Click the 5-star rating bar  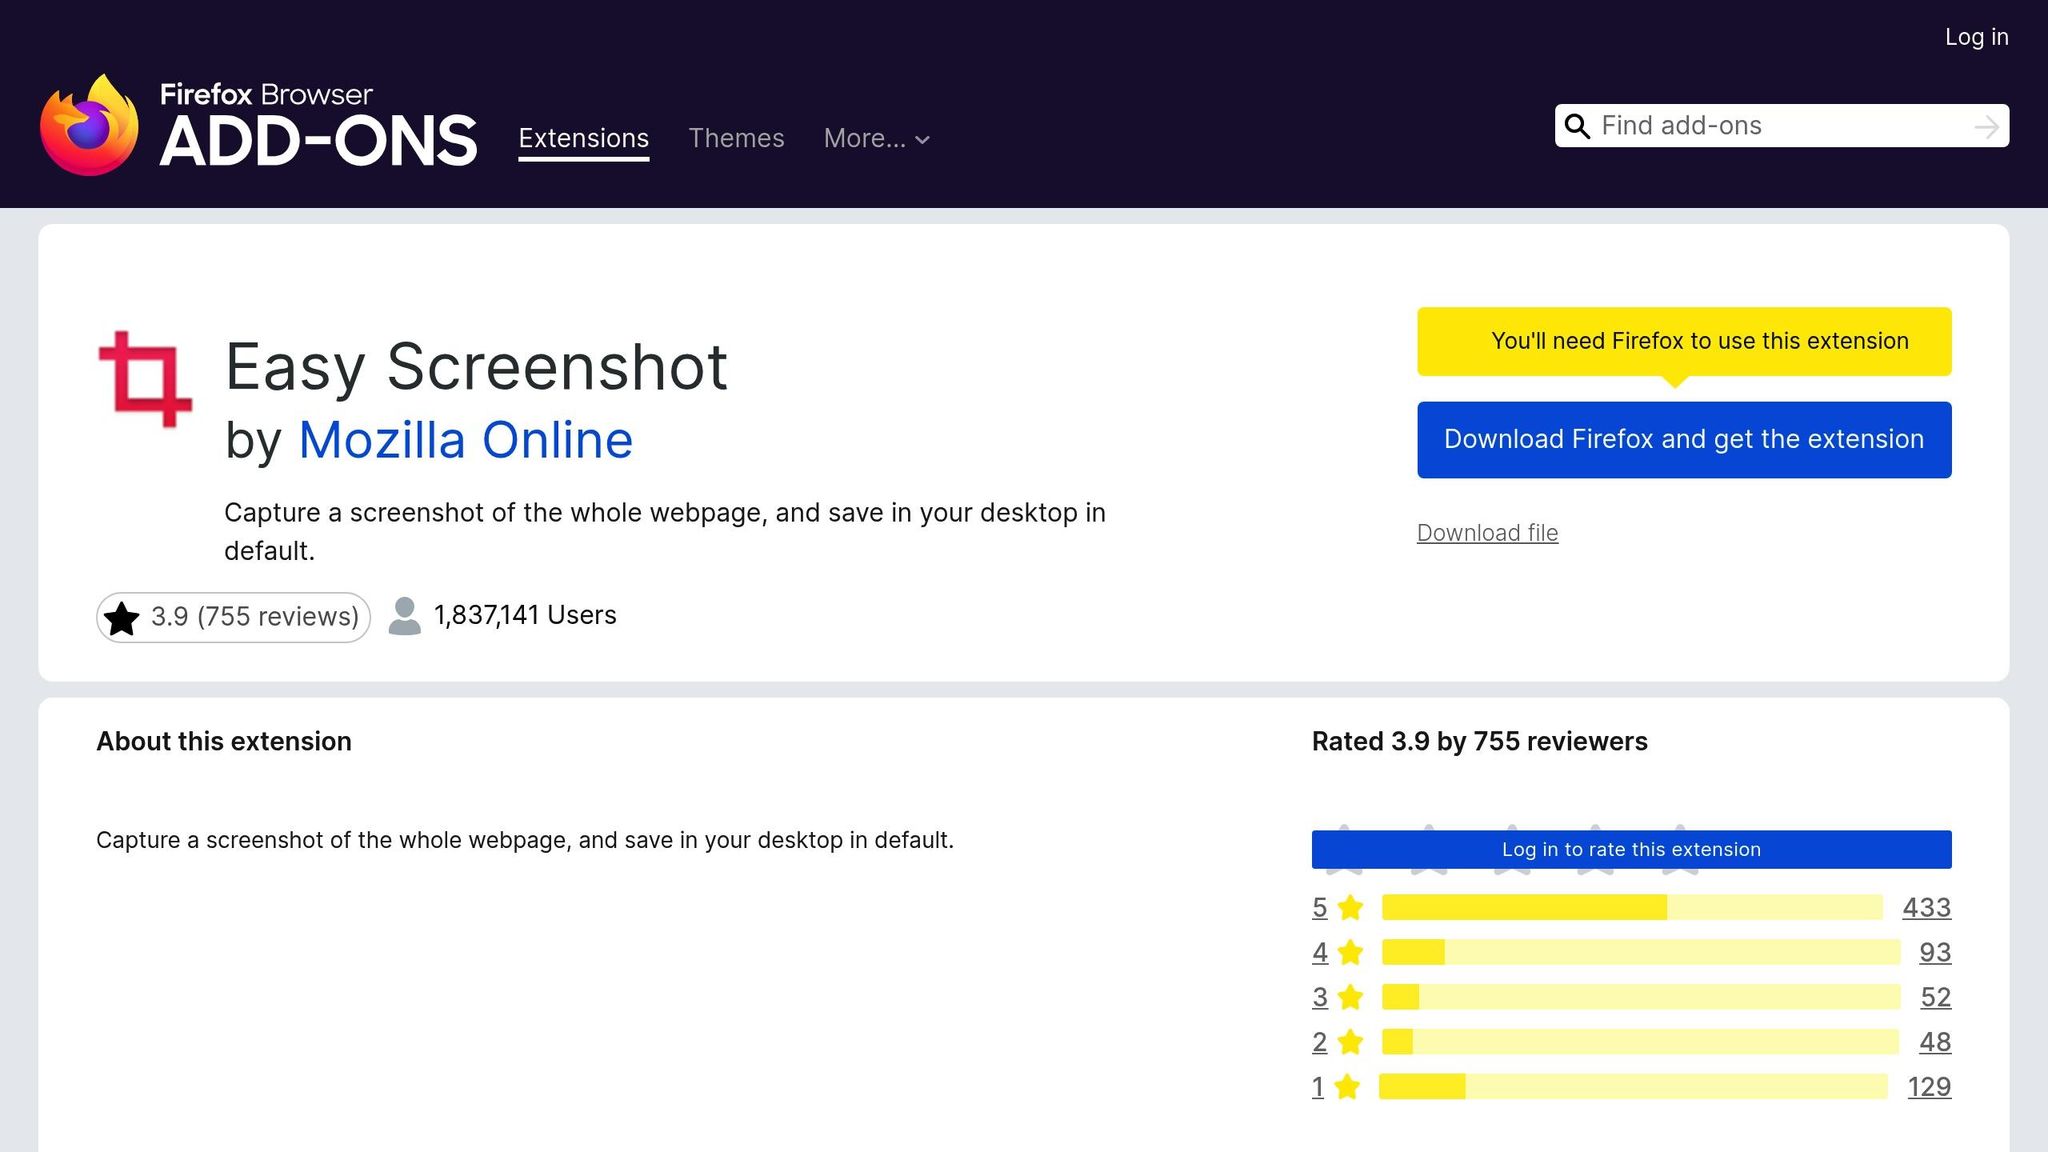[x=1632, y=907]
